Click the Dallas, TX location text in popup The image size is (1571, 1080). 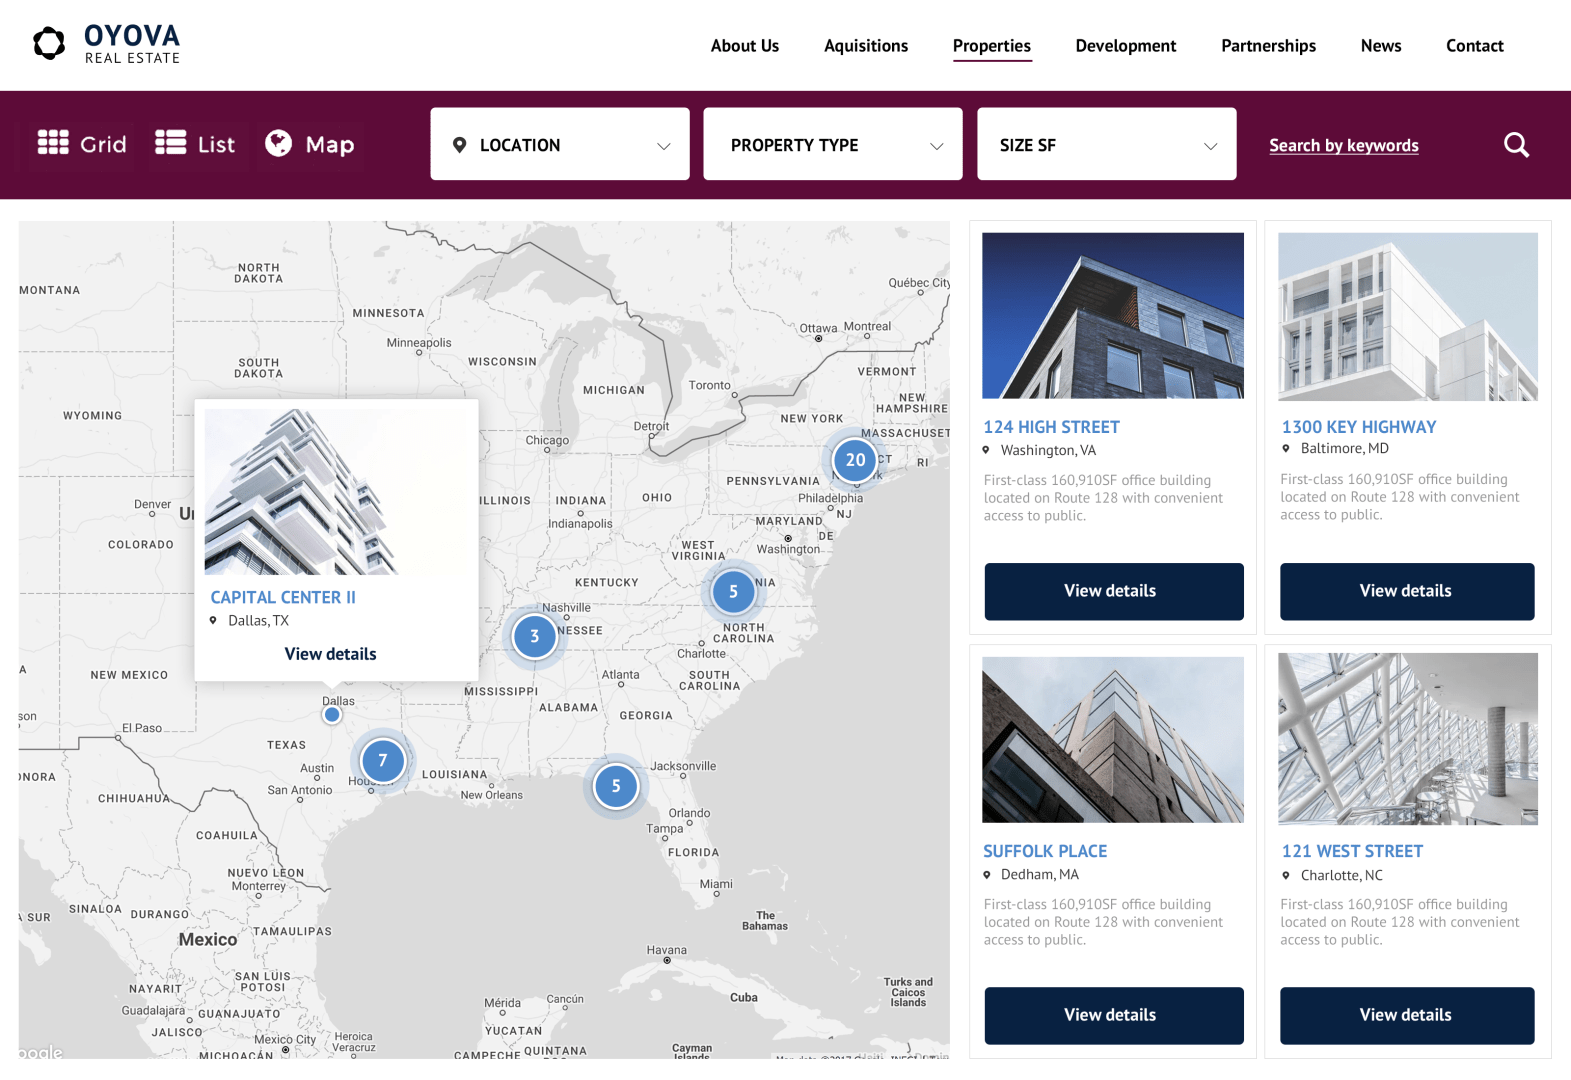(x=258, y=620)
